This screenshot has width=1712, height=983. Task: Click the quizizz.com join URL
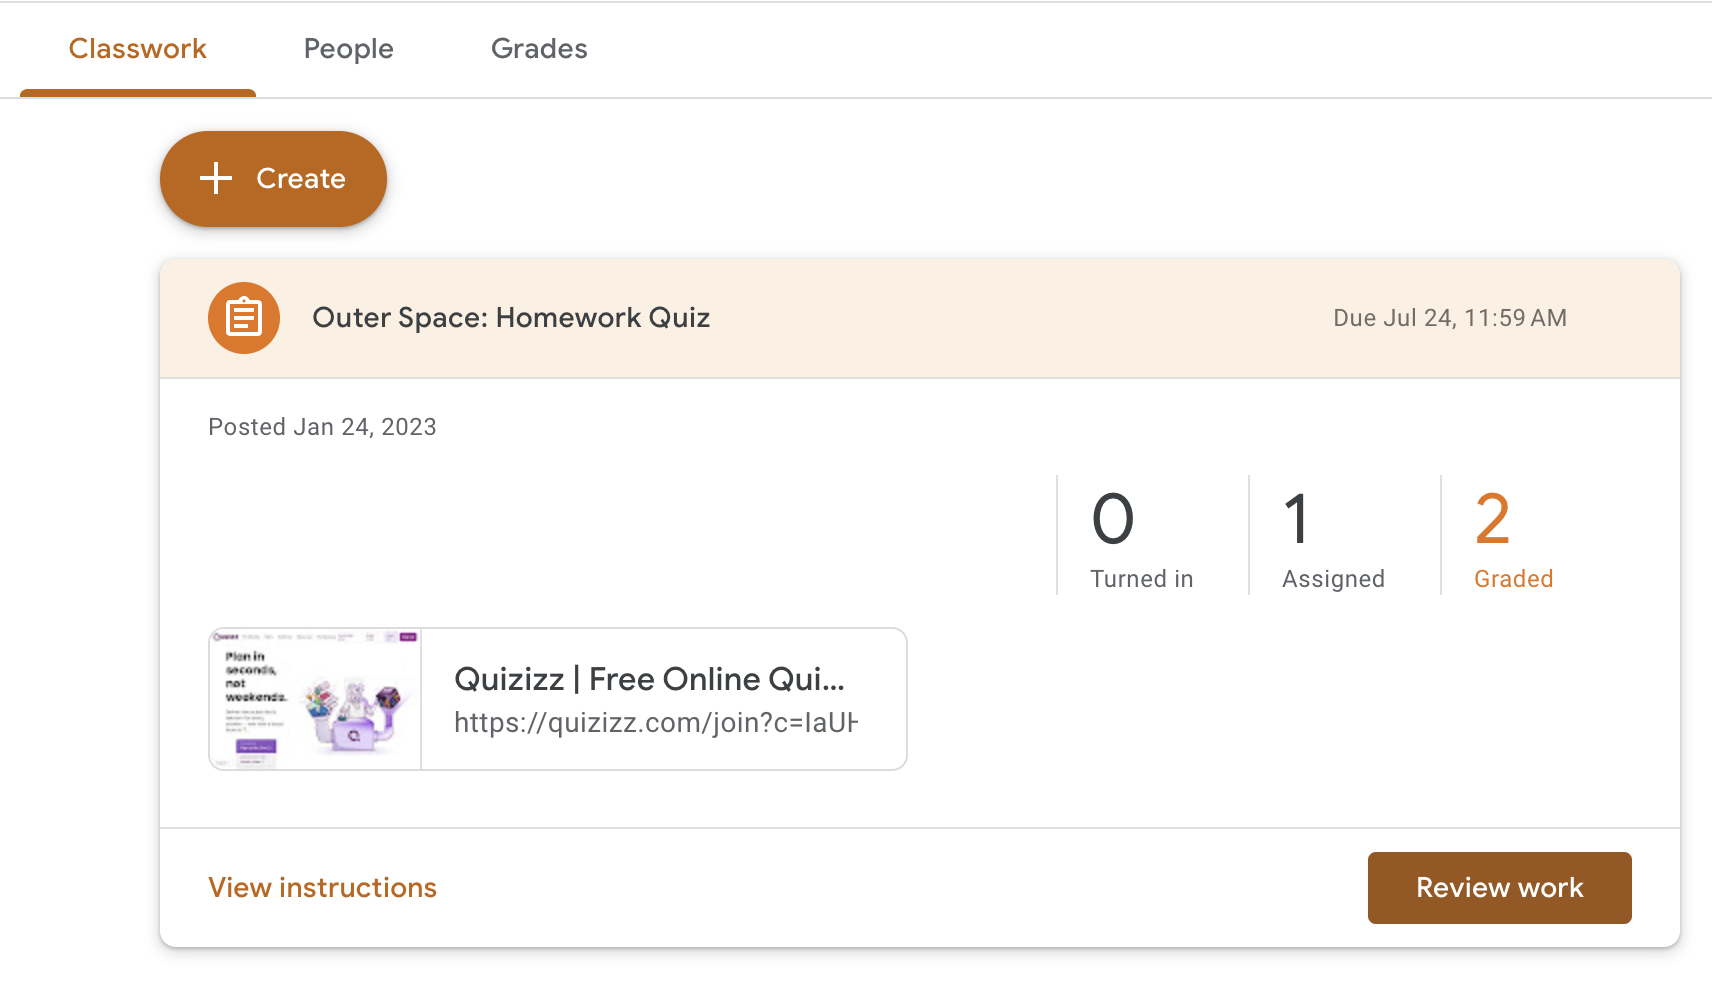point(656,723)
